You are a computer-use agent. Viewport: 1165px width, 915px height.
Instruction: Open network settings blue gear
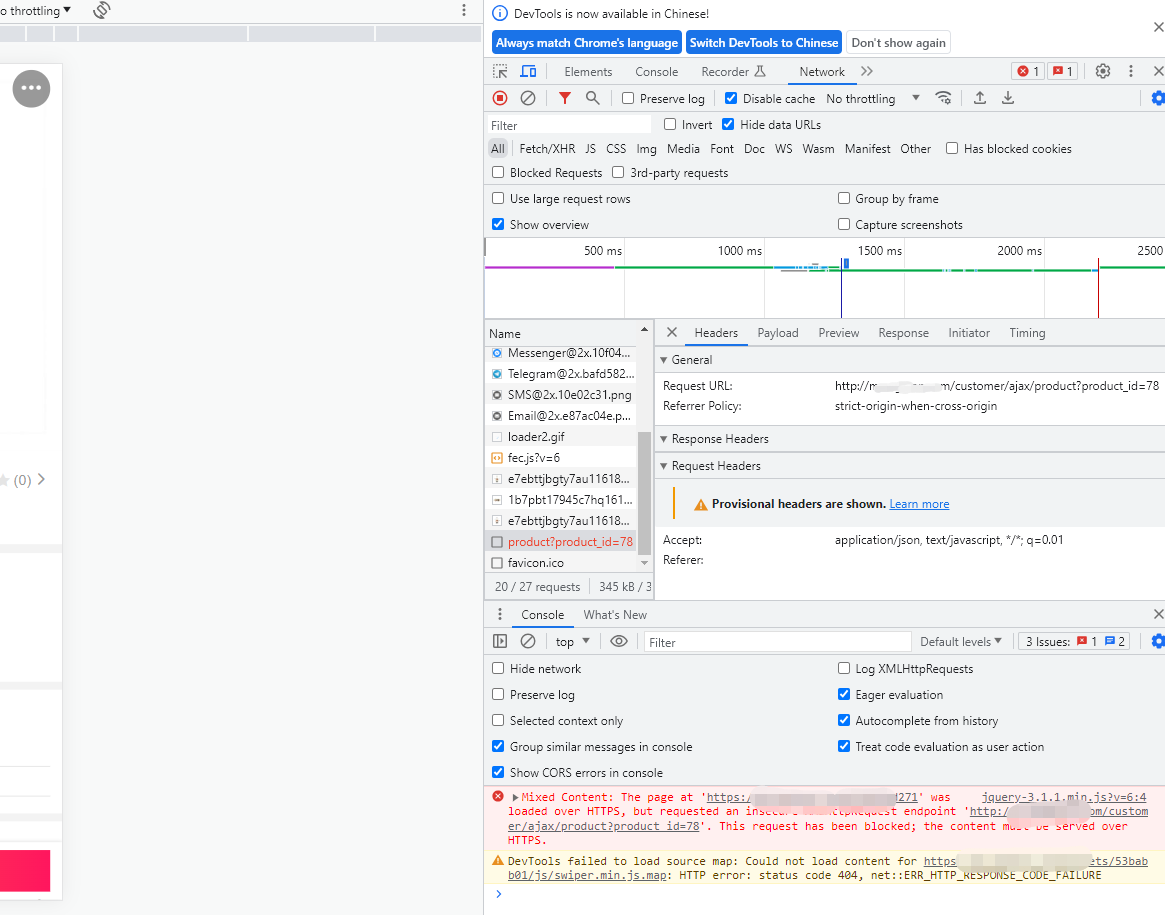[1158, 98]
